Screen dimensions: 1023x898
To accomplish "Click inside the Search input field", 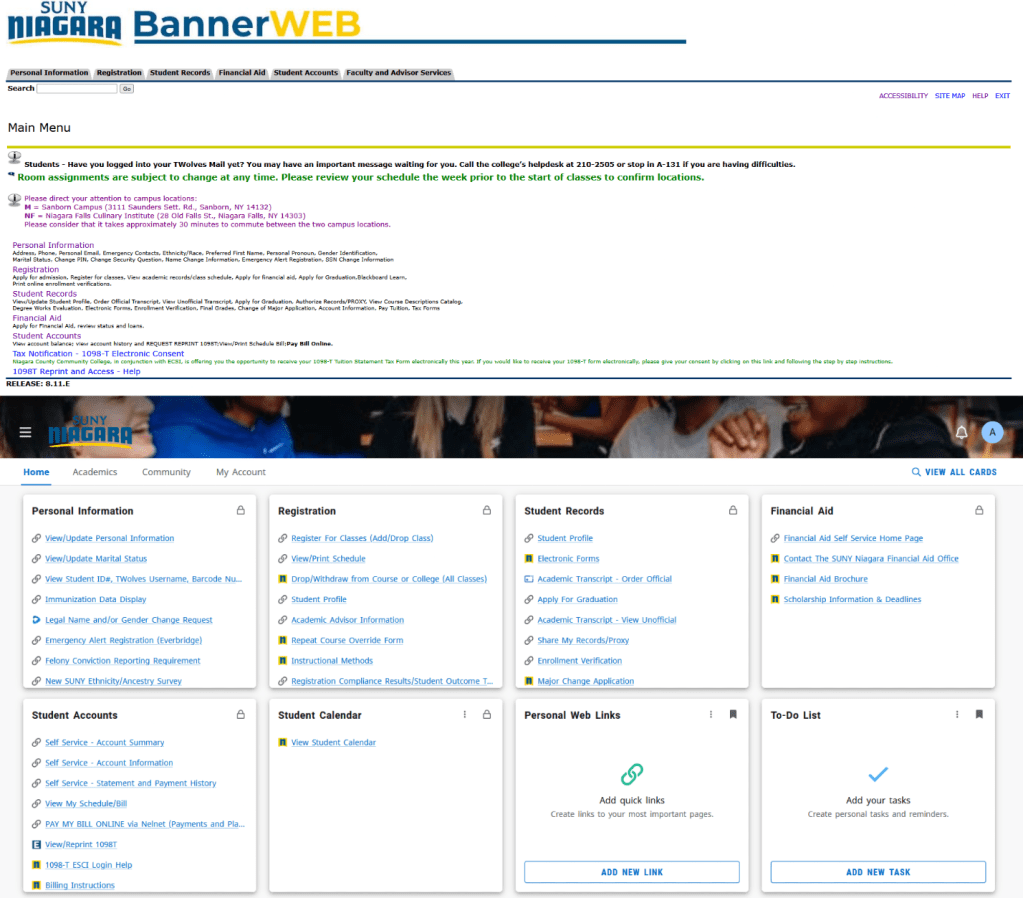I will click(x=75, y=87).
